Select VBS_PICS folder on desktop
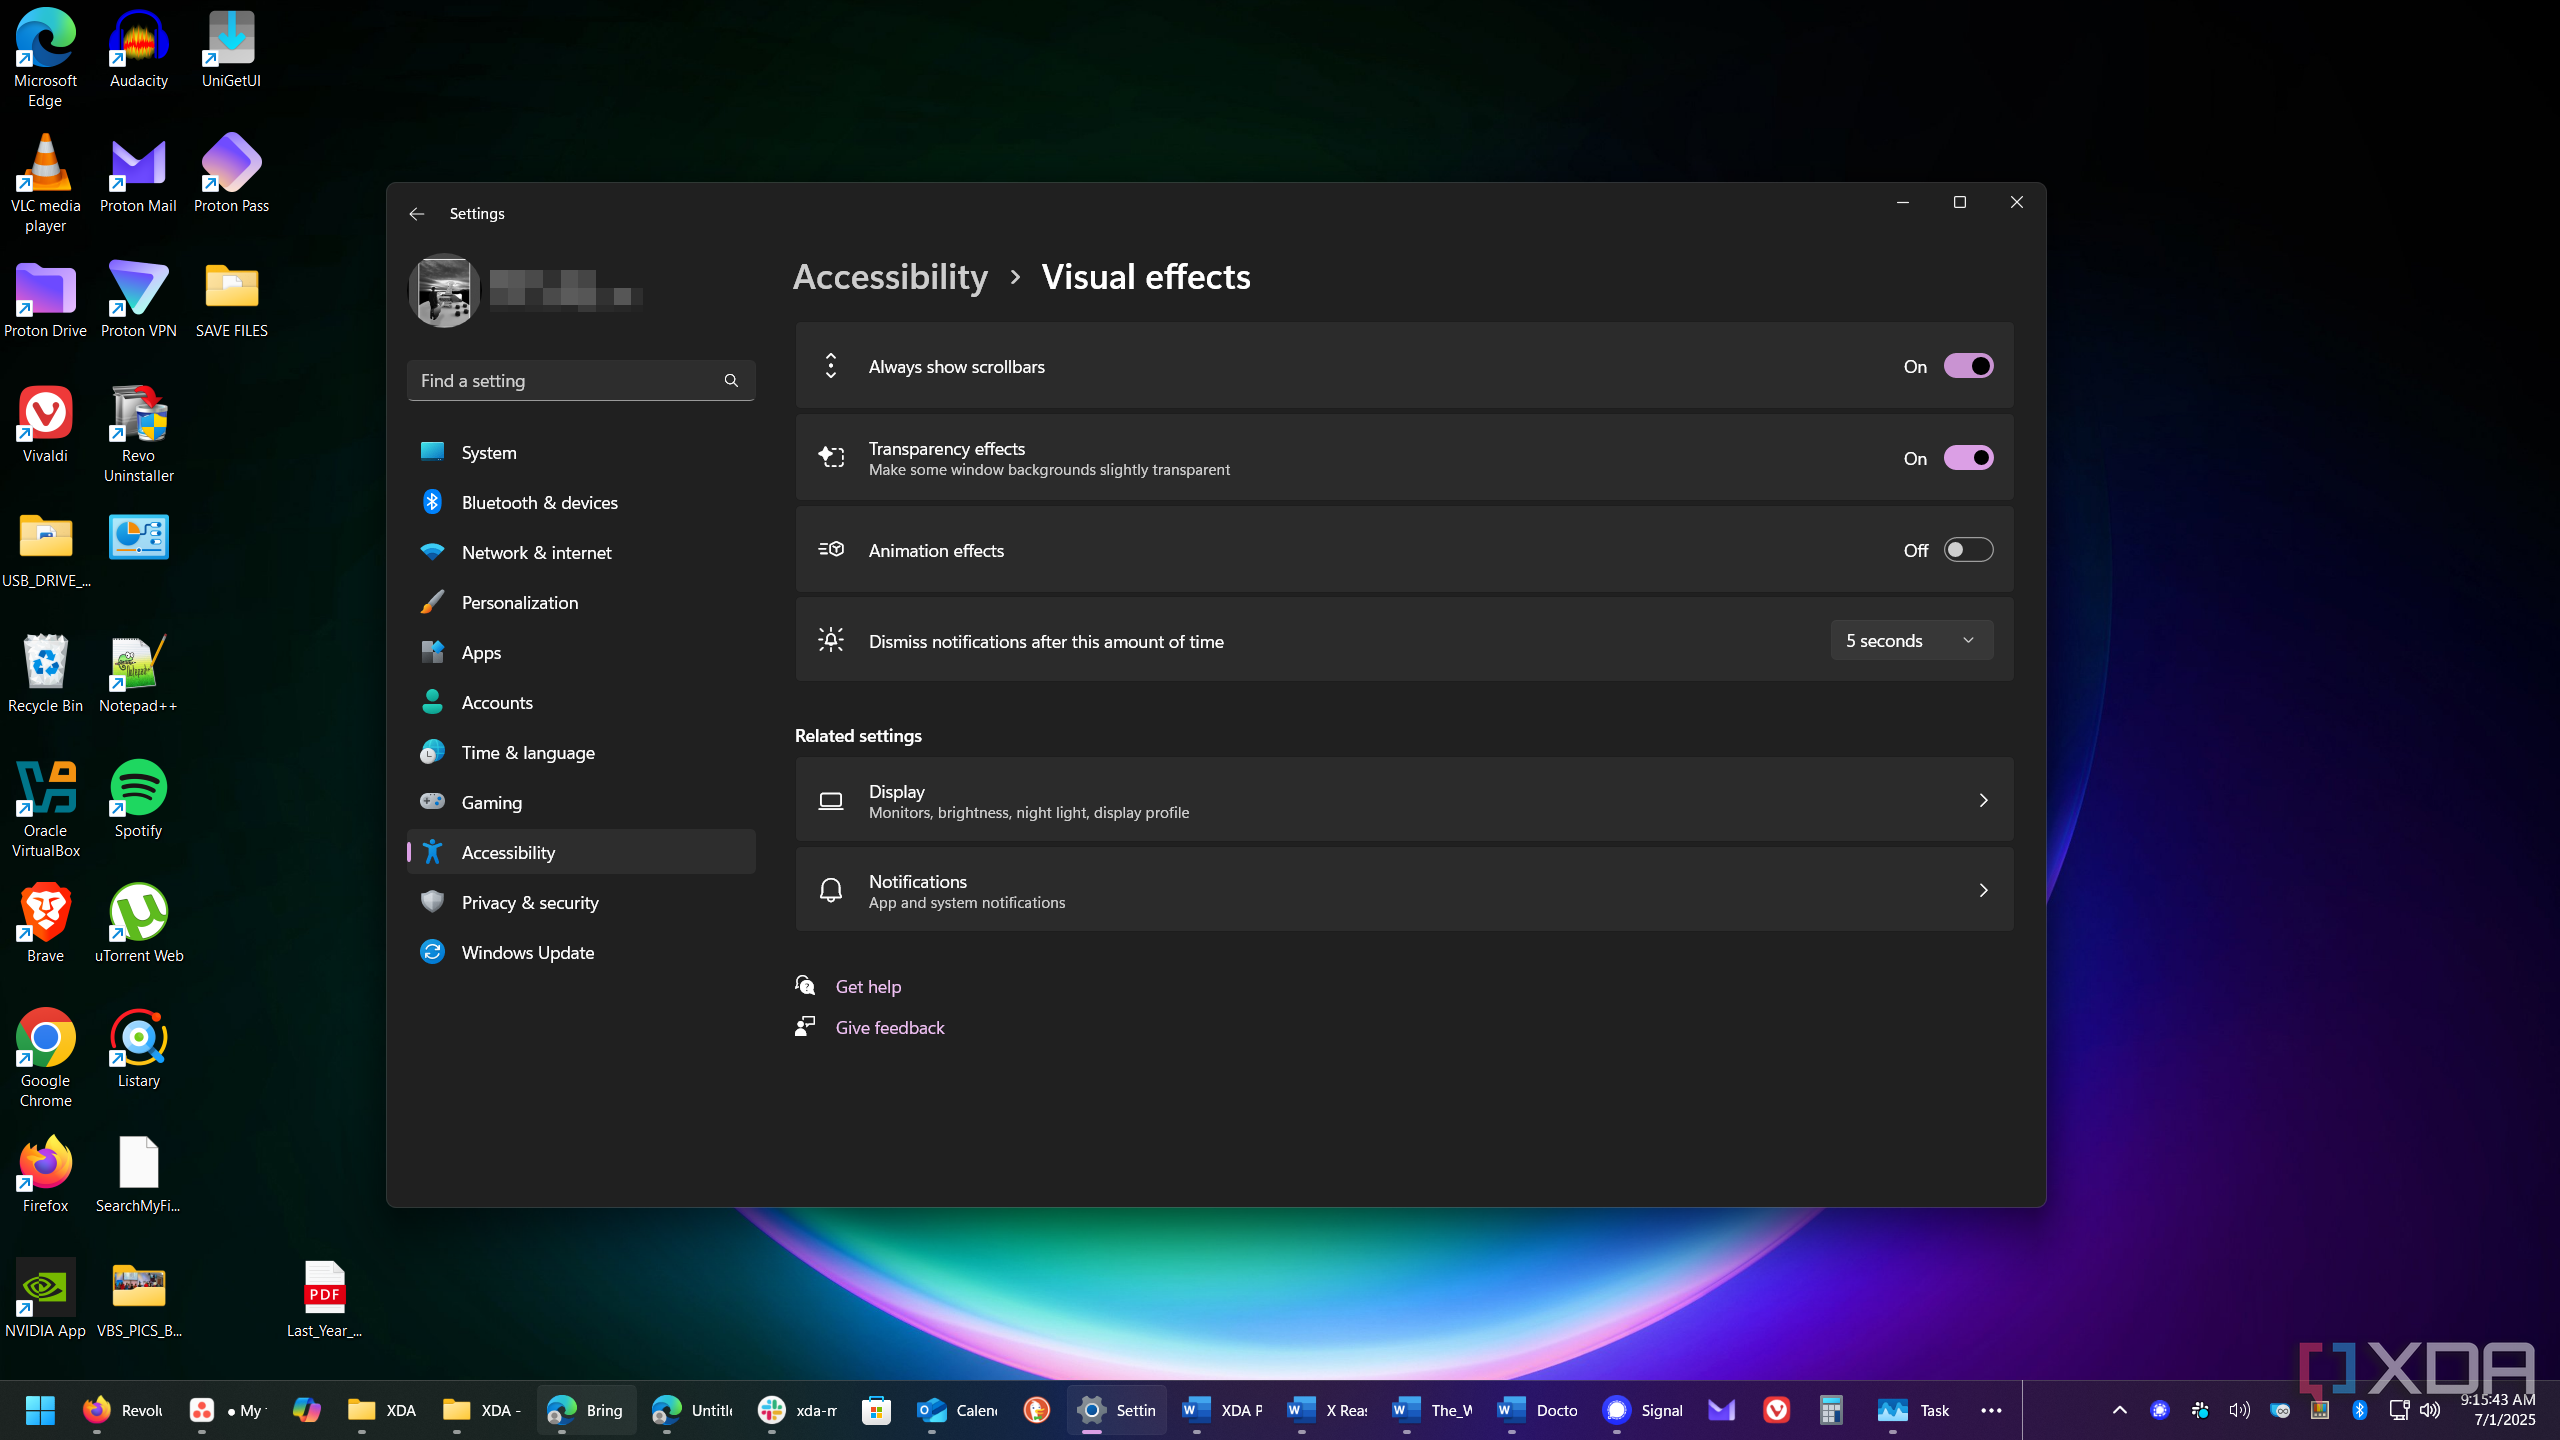Screen dimensions: 2560x1440 [x=138, y=1300]
